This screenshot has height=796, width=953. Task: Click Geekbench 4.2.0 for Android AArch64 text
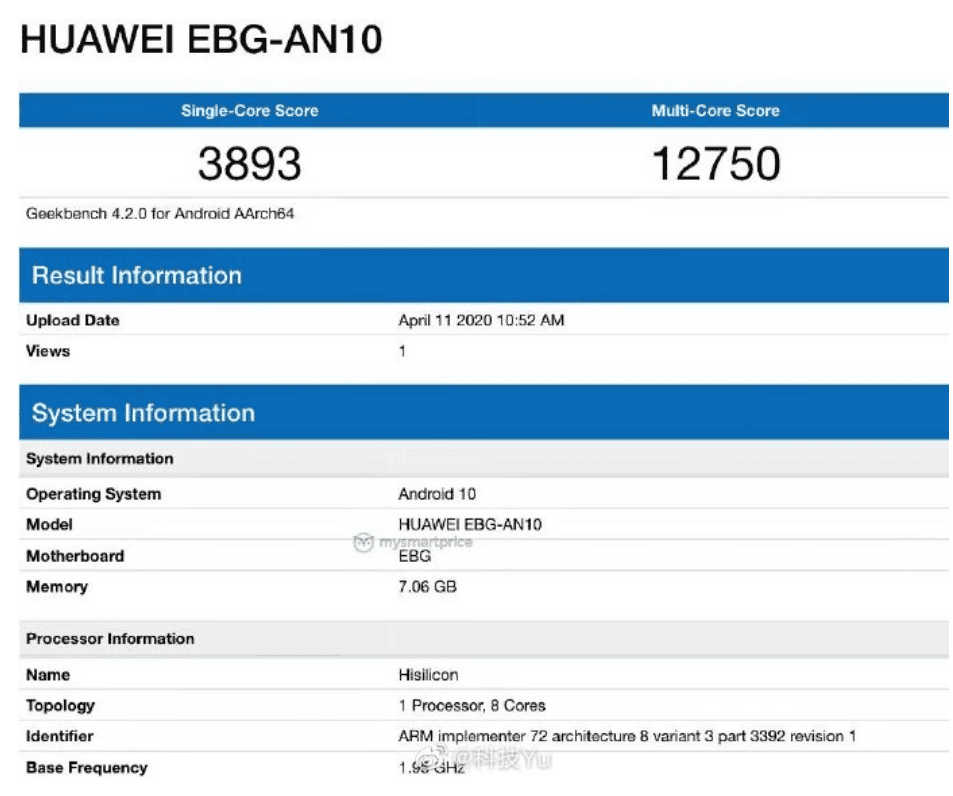[x=160, y=214]
